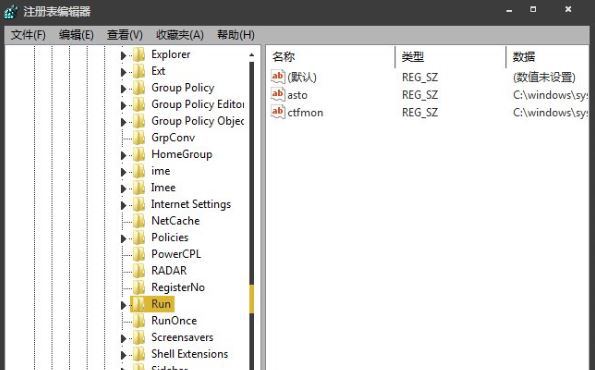This screenshot has width=595, height=370.
Task: Open the 收藏夹(A) menu
Action: [x=180, y=35]
